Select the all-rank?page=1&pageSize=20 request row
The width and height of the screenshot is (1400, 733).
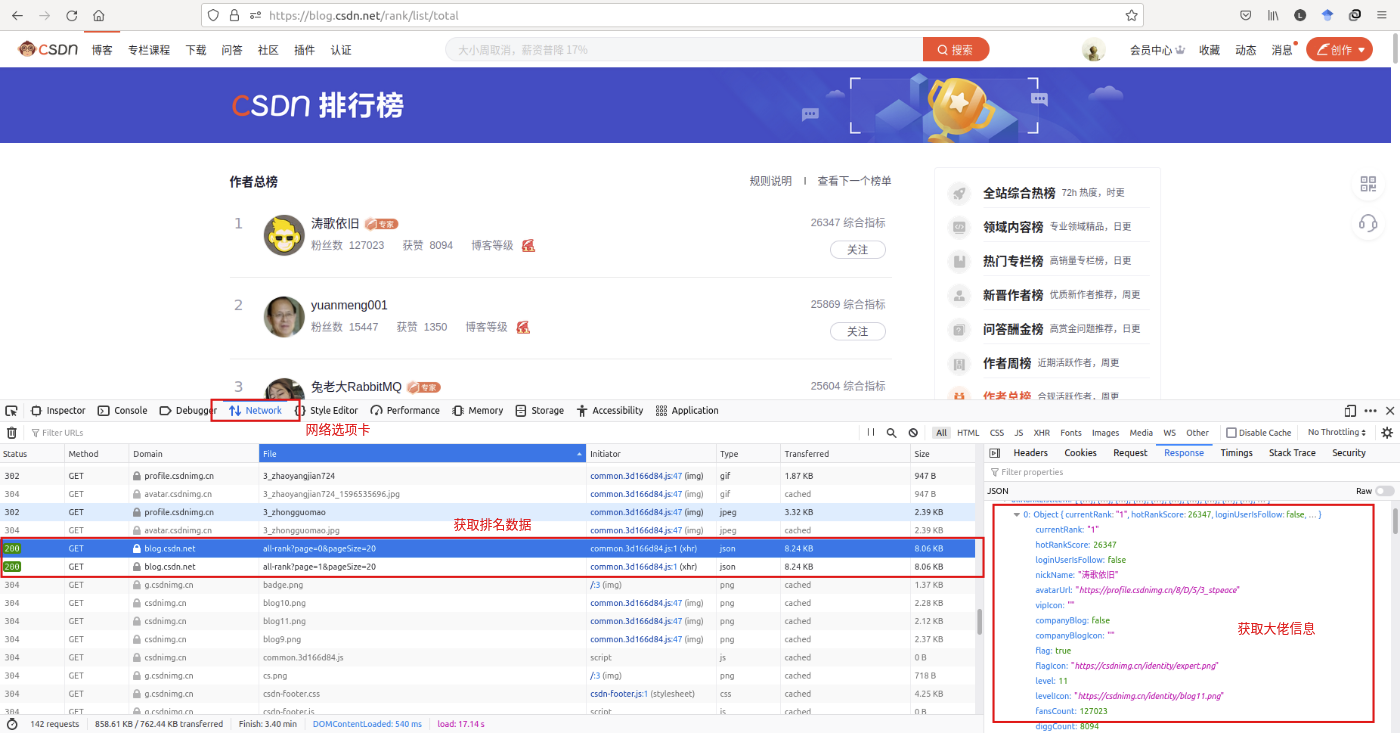[x=488, y=566]
